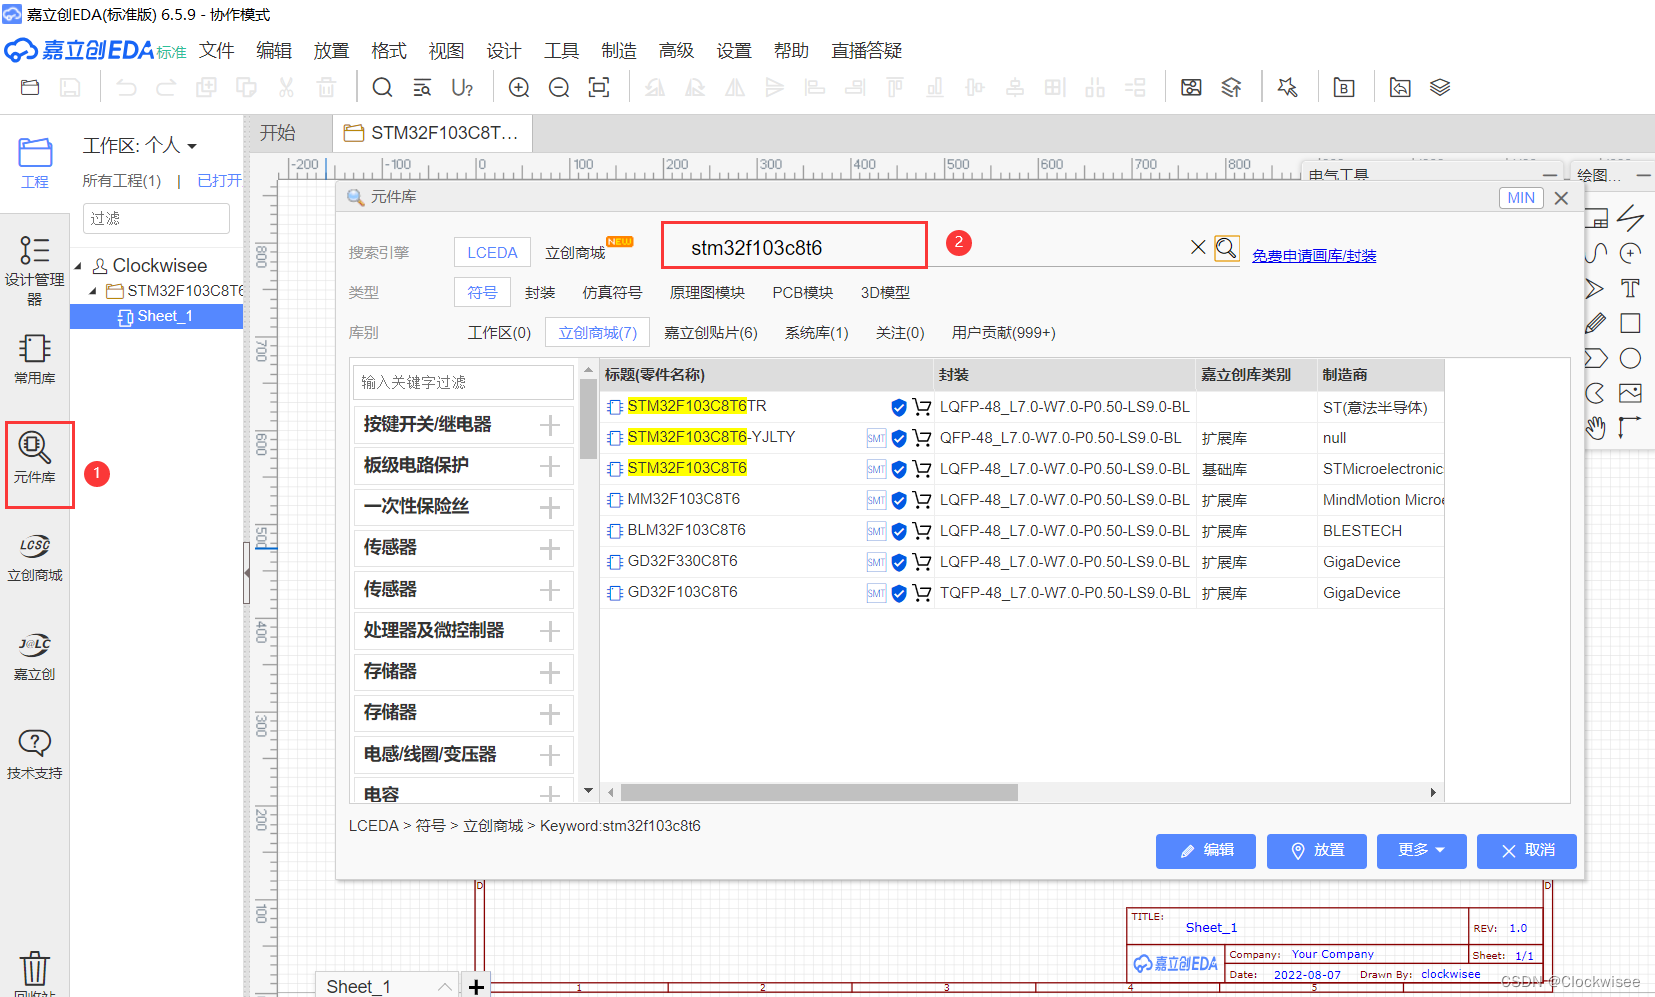Open the 常用库 sidebar panel
The width and height of the screenshot is (1655, 997).
coord(35,359)
